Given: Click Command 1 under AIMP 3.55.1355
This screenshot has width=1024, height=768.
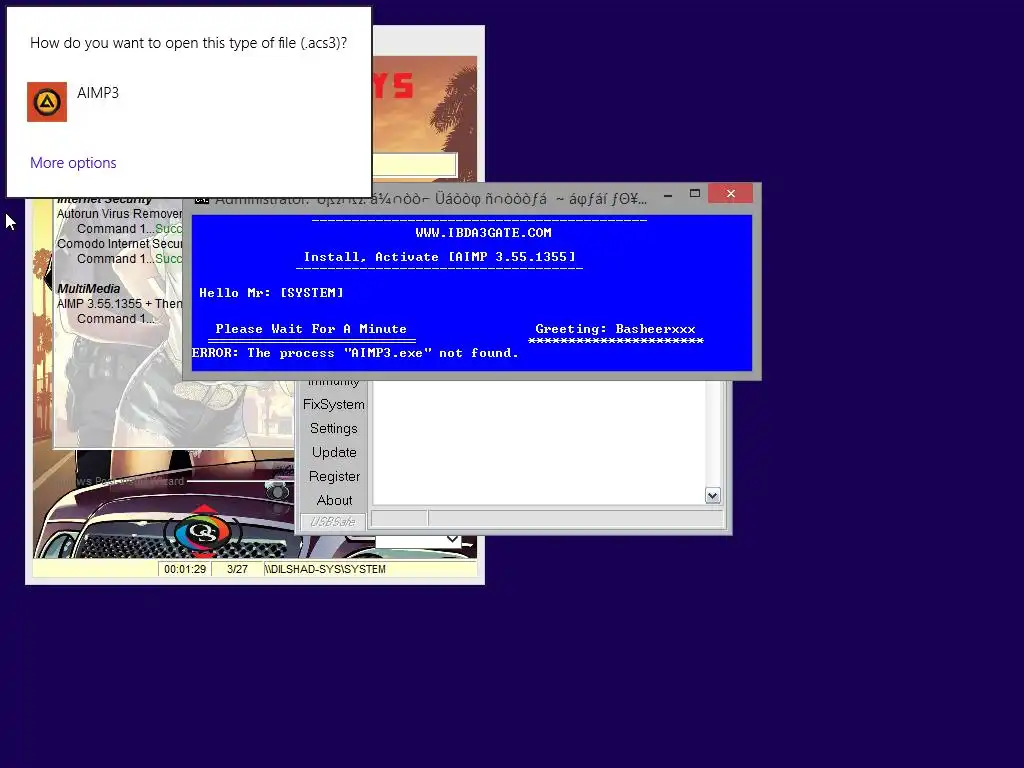Looking at the screenshot, I should click(116, 319).
